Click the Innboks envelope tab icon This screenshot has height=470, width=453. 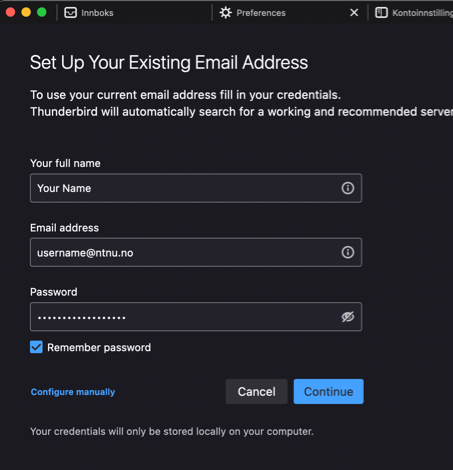[x=70, y=13]
